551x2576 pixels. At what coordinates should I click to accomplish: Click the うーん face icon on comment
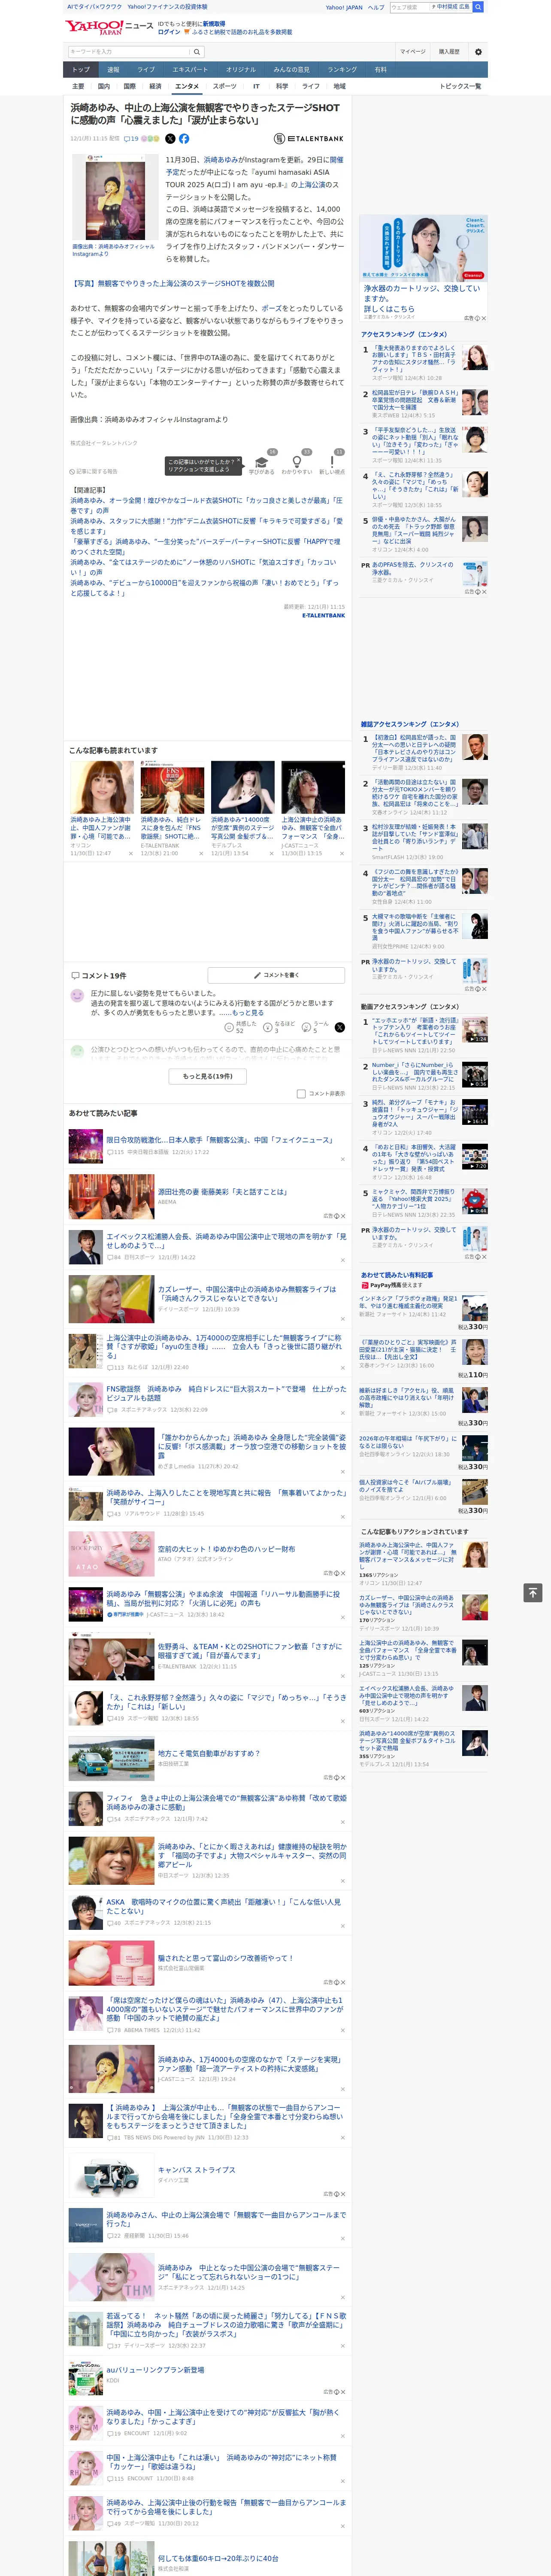point(307,1027)
